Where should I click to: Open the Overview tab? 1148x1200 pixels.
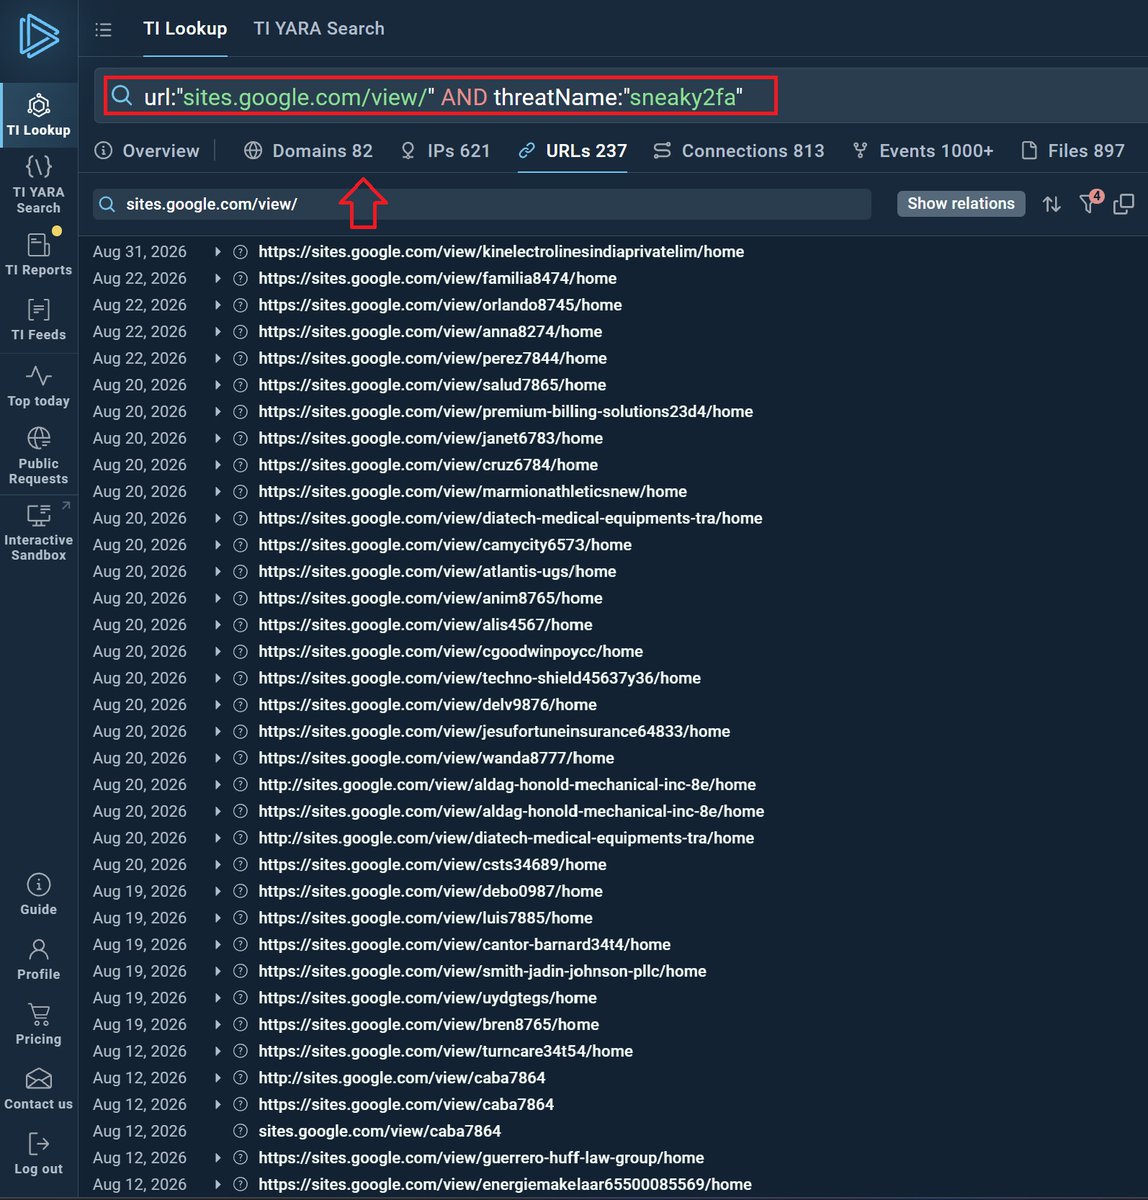pyautogui.click(x=147, y=151)
